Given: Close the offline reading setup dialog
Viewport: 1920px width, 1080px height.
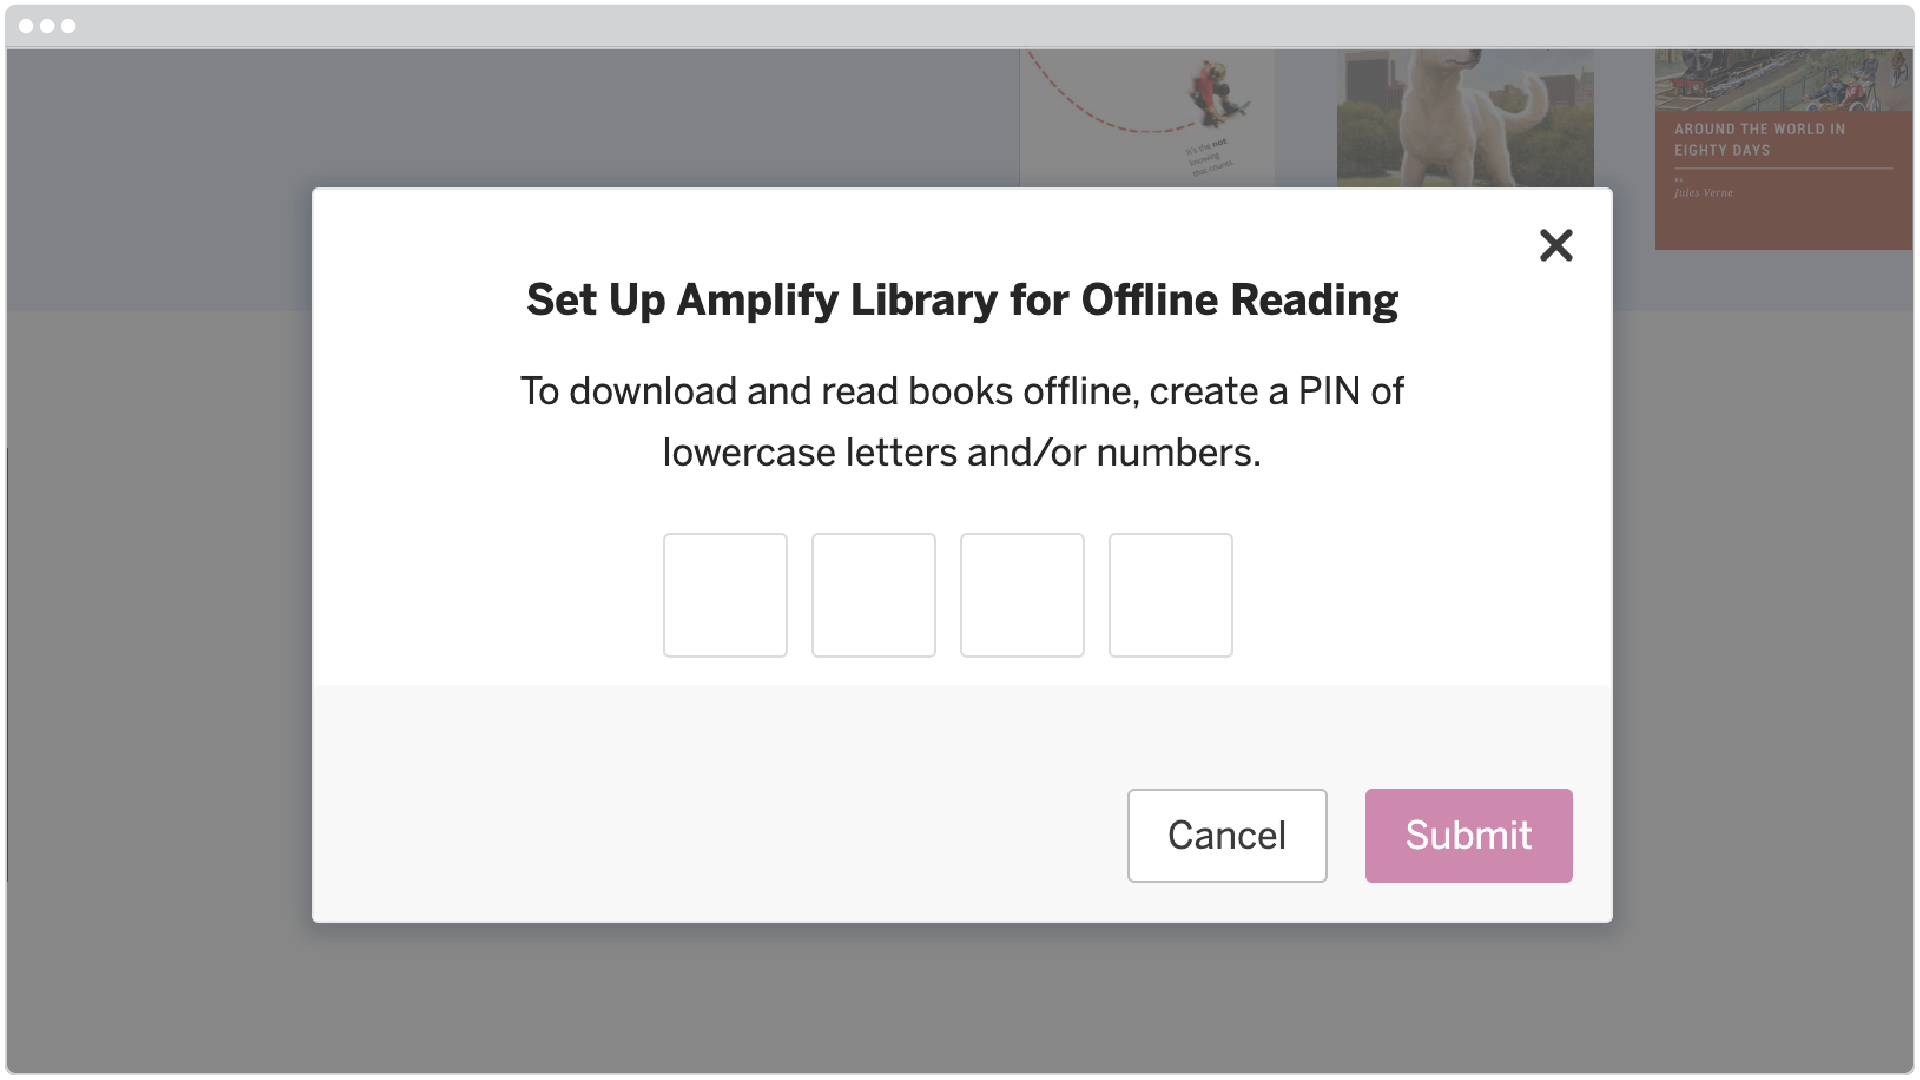Looking at the screenshot, I should click(1557, 245).
